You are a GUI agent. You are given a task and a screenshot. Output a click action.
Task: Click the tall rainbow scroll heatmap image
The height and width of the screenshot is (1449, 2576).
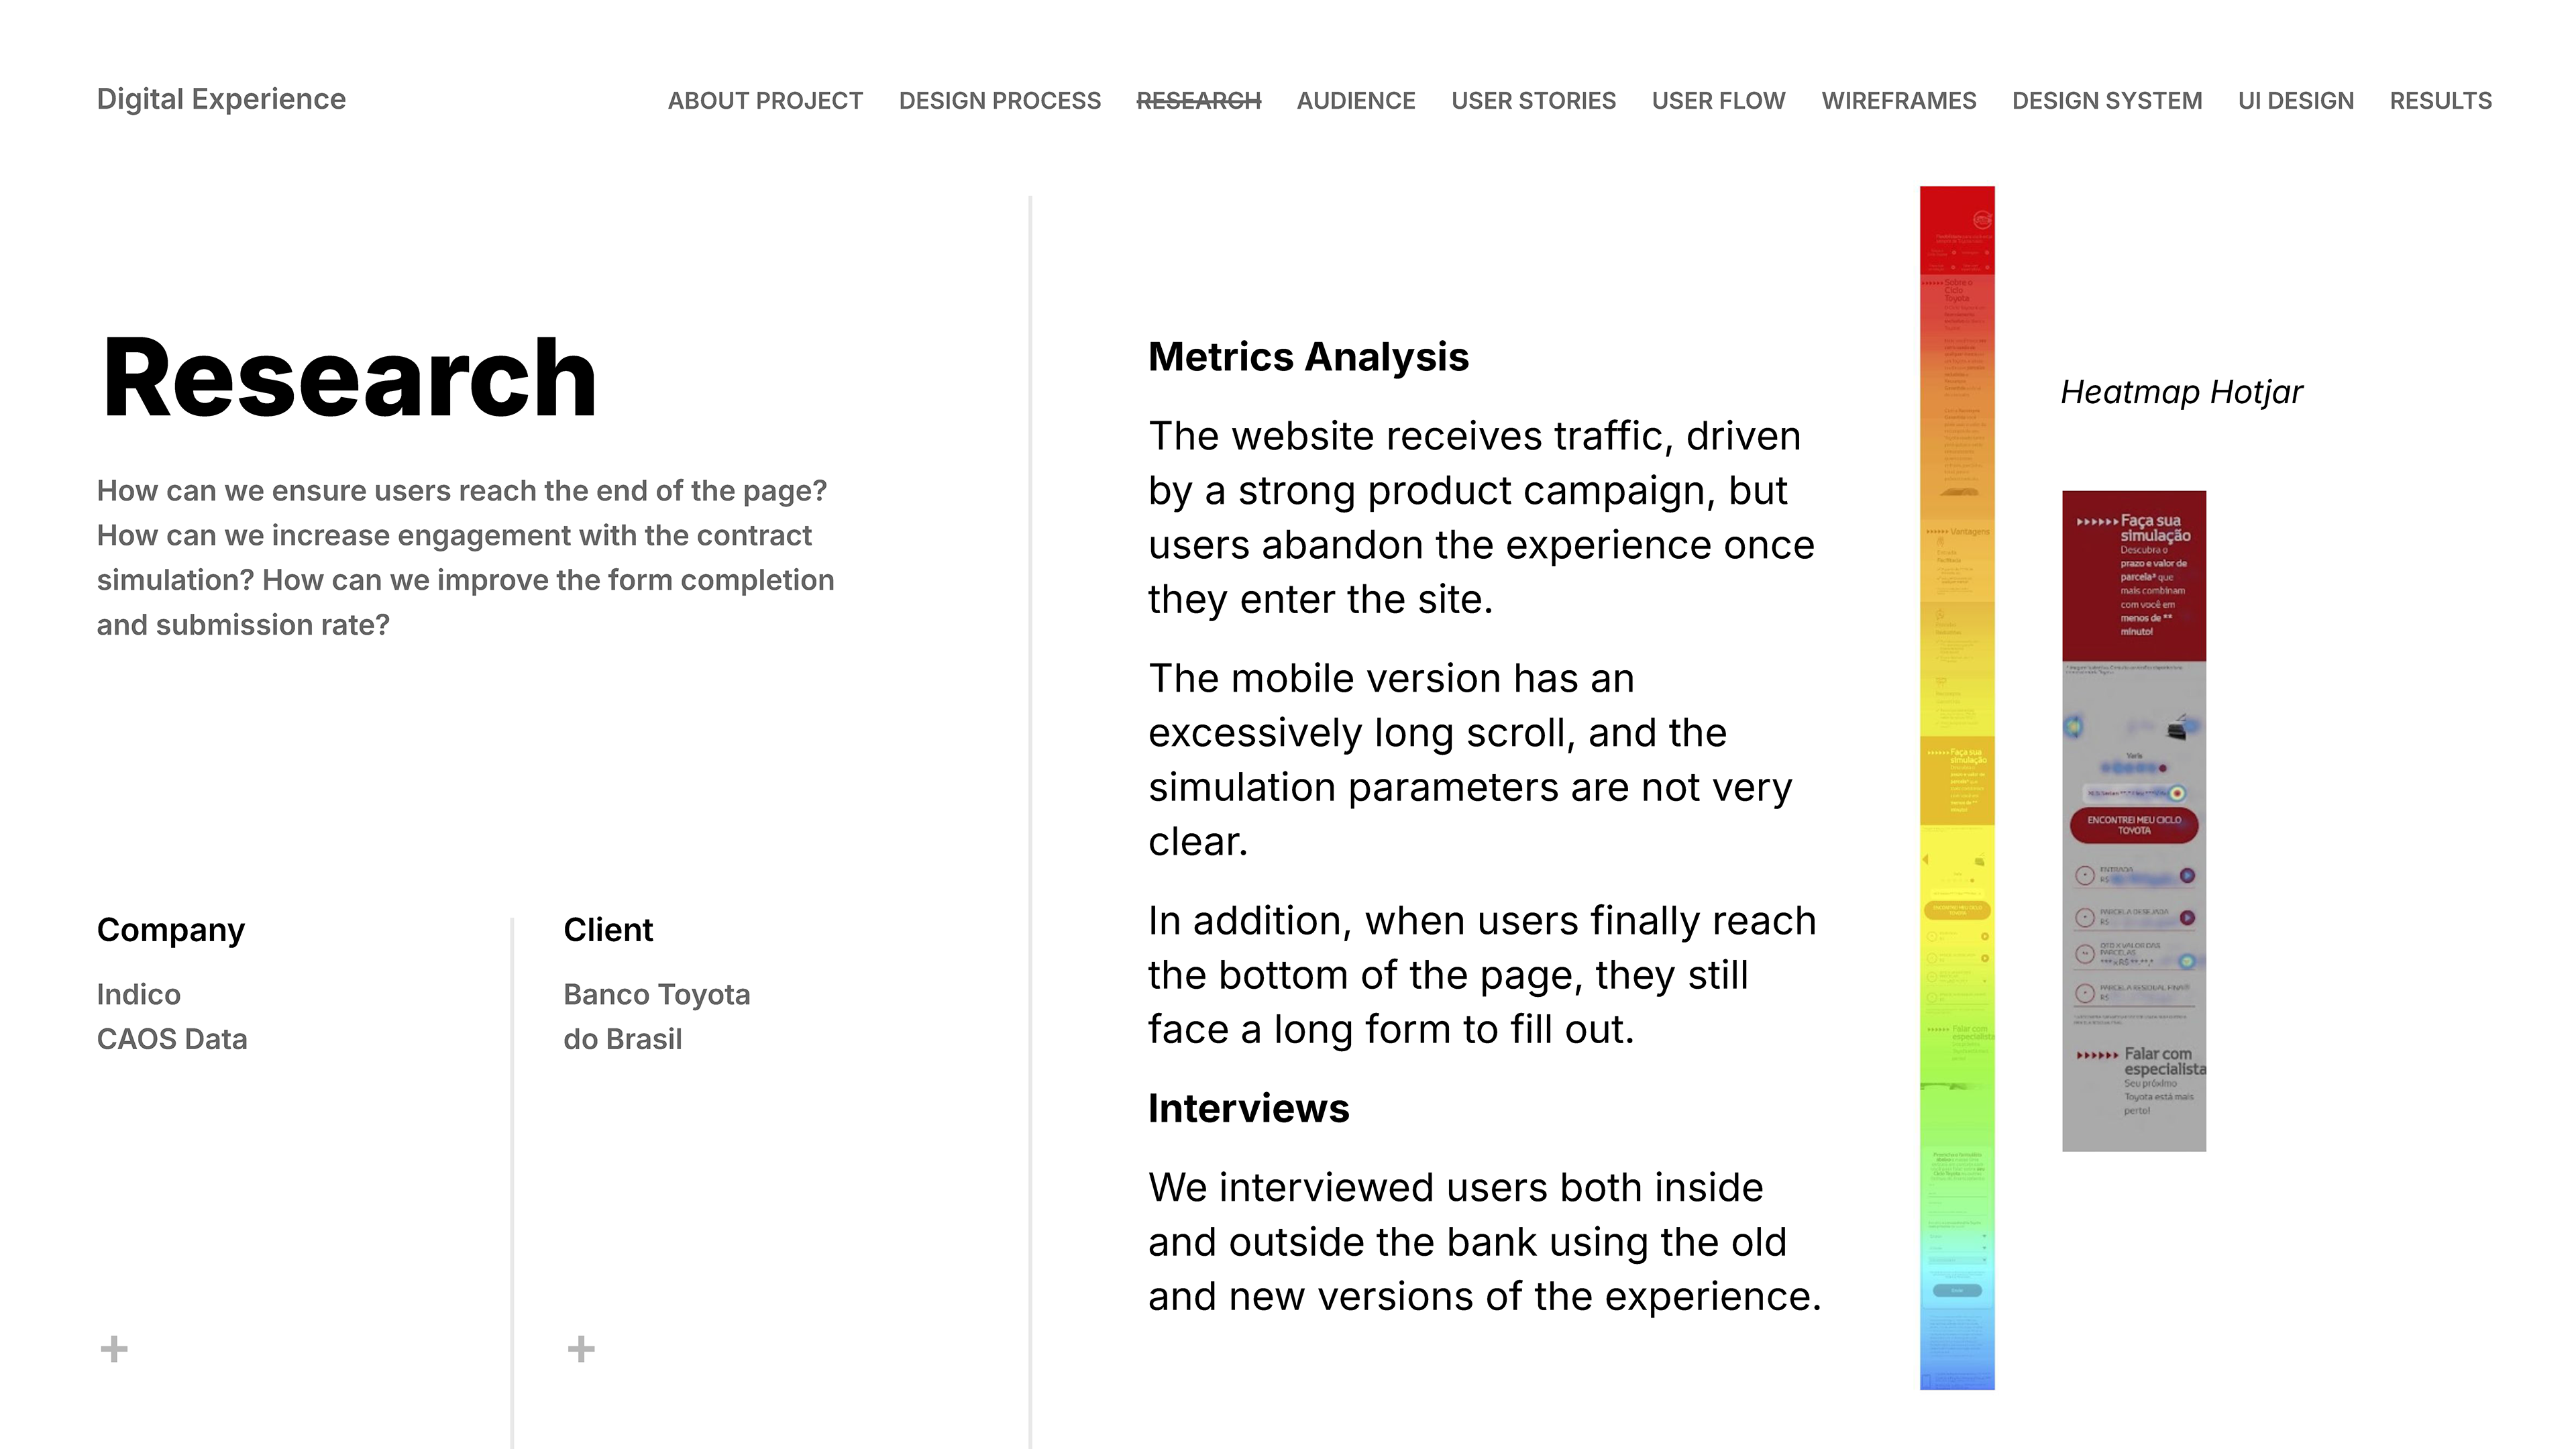(x=1956, y=788)
